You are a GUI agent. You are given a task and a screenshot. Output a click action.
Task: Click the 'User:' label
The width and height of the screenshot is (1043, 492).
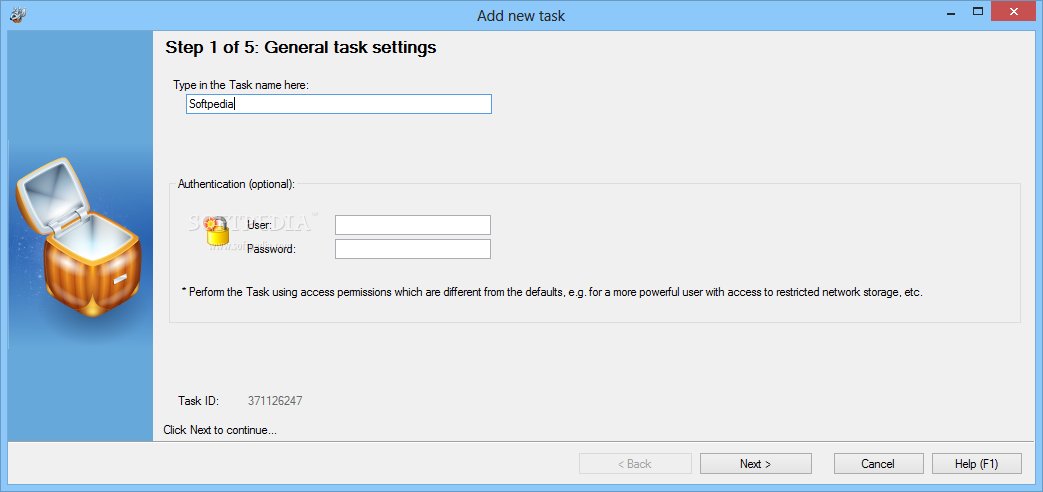[259, 225]
